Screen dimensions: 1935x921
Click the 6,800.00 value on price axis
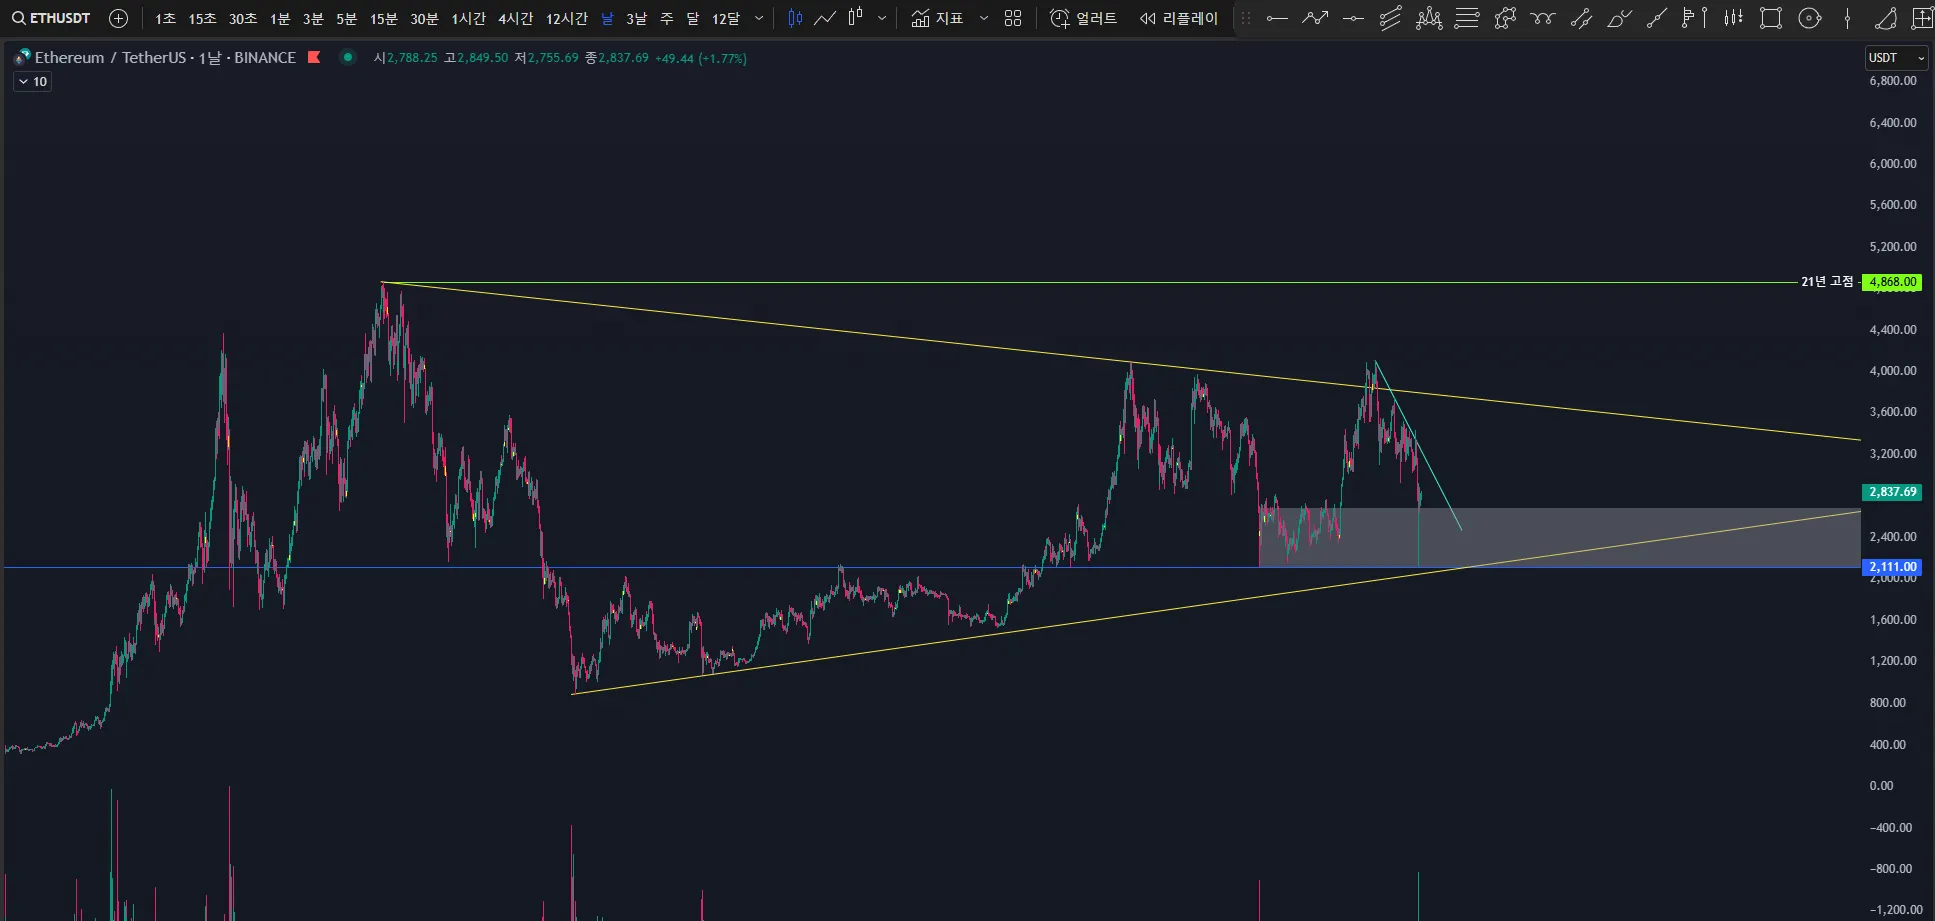[1893, 81]
